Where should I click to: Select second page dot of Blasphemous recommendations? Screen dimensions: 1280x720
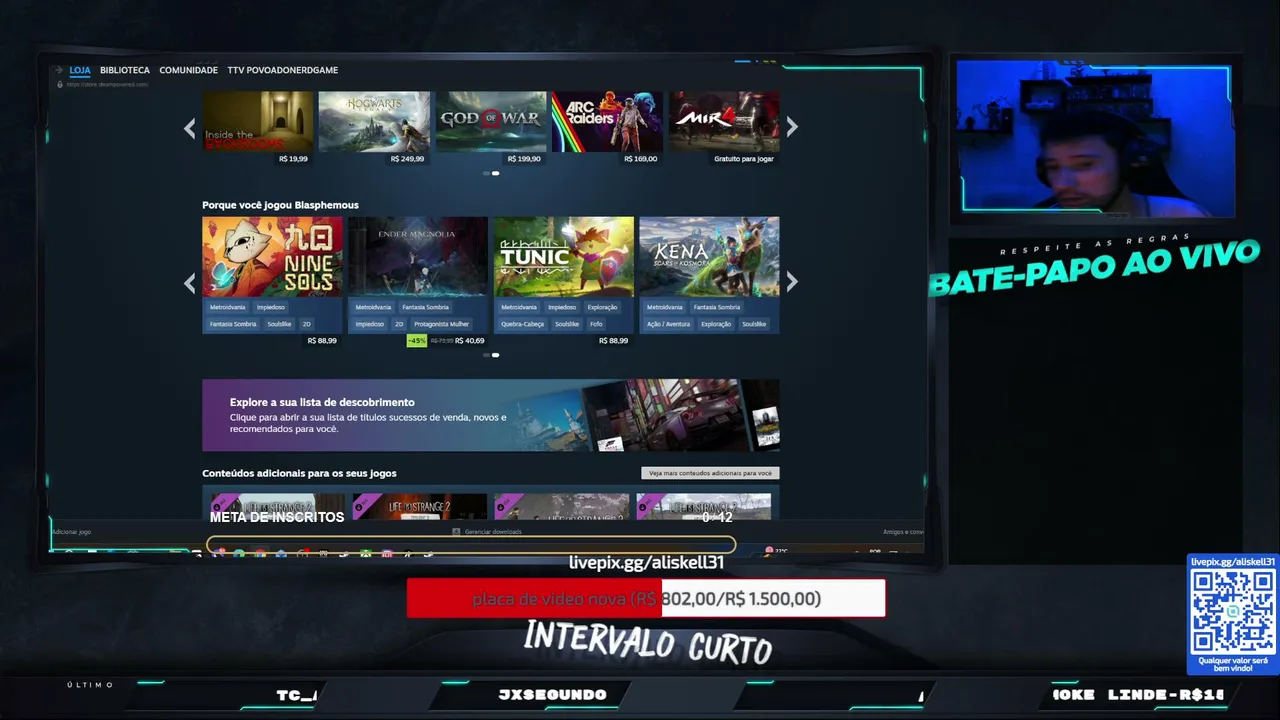(x=495, y=355)
